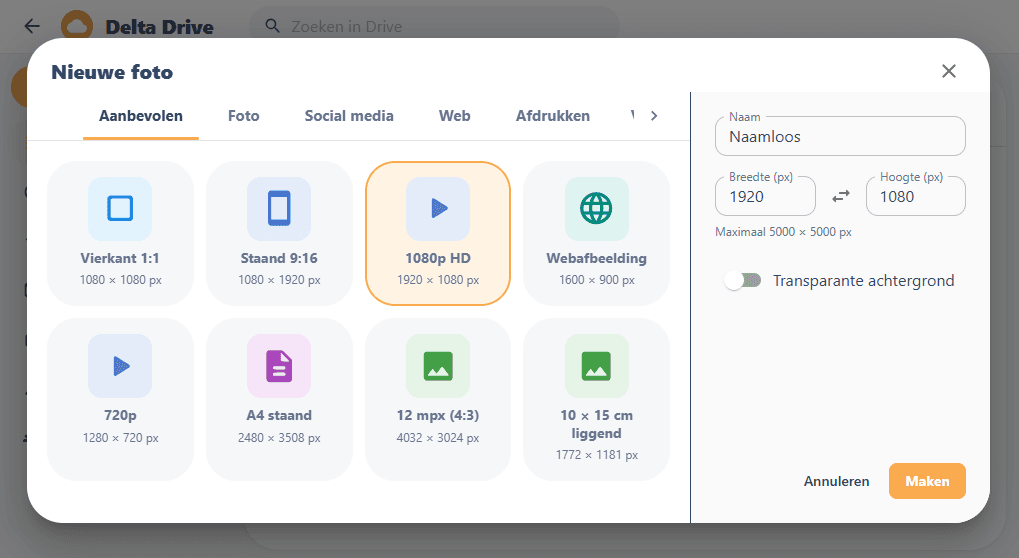The width and height of the screenshot is (1019, 558).
Task: Click the Delta Drive cloud logo
Action: pos(77,25)
